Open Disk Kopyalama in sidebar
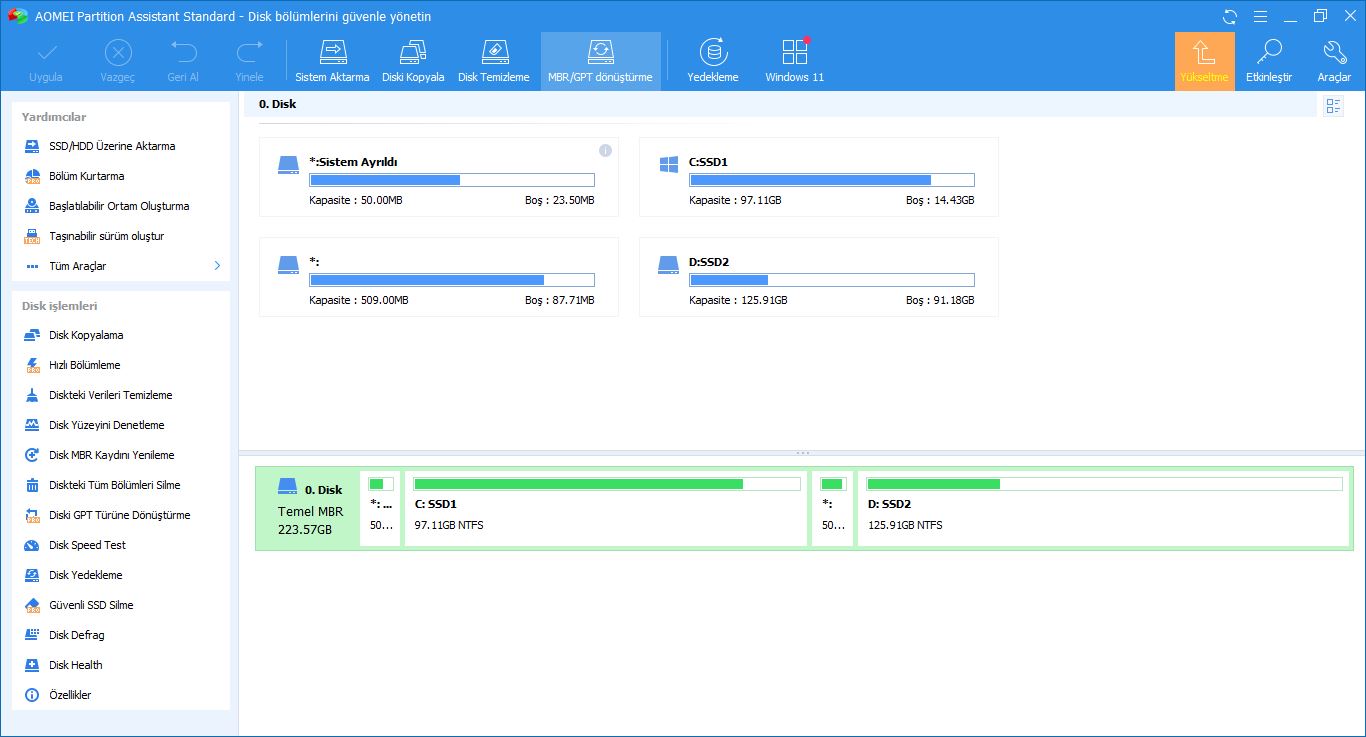Image resolution: width=1366 pixels, height=737 pixels. coord(86,335)
